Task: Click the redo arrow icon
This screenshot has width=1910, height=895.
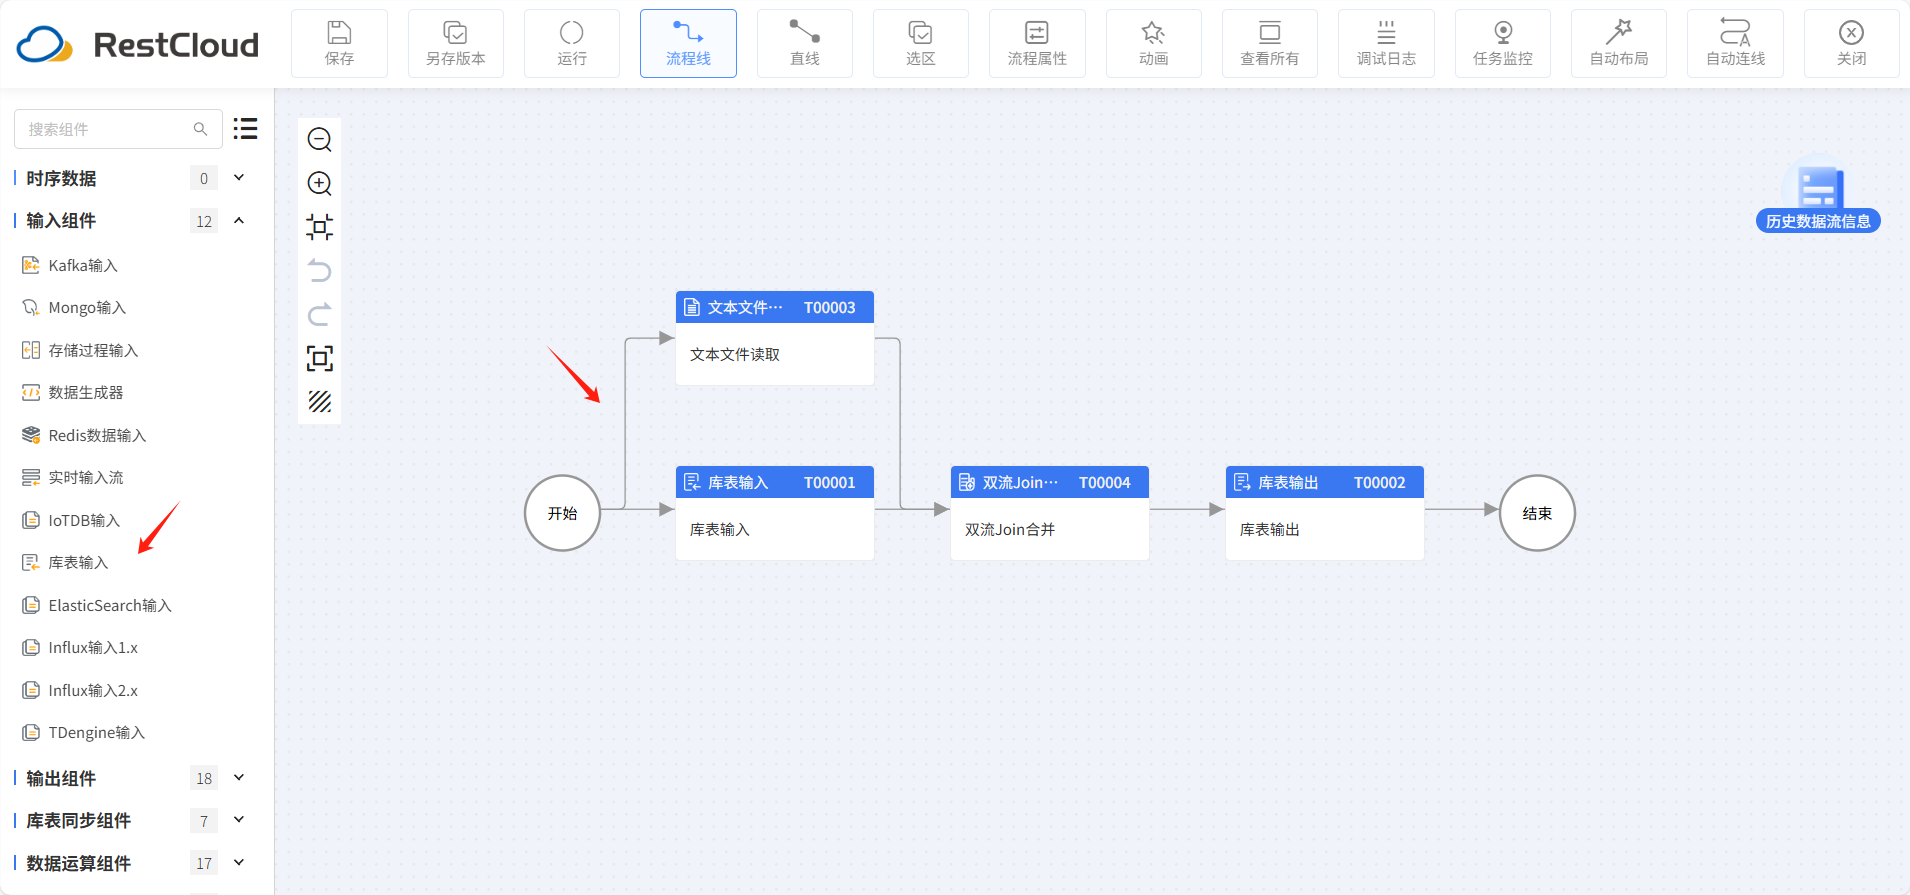Action: point(320,315)
